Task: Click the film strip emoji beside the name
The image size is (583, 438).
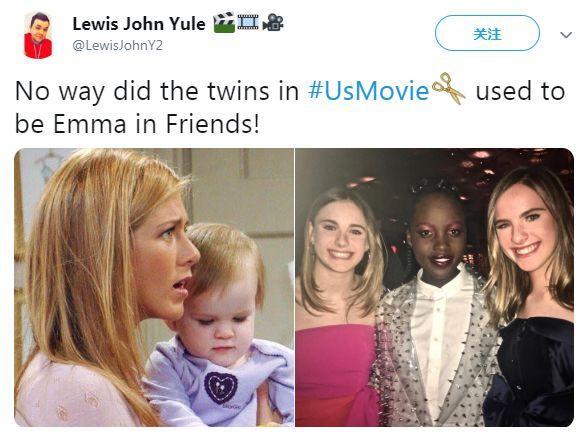Action: [248, 21]
